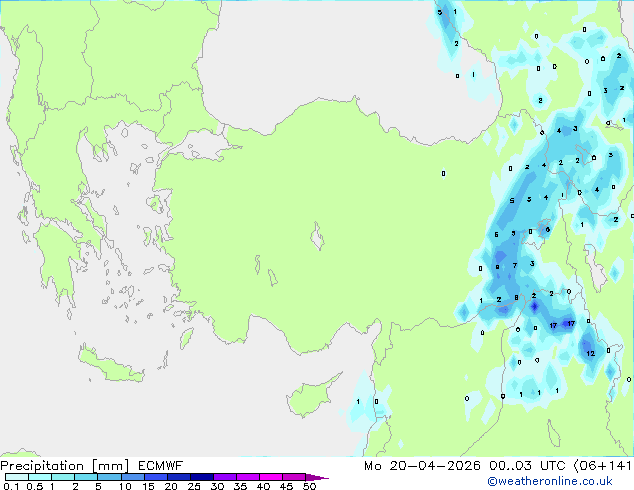Click the 7 mm precipitation value on map

(x=515, y=266)
